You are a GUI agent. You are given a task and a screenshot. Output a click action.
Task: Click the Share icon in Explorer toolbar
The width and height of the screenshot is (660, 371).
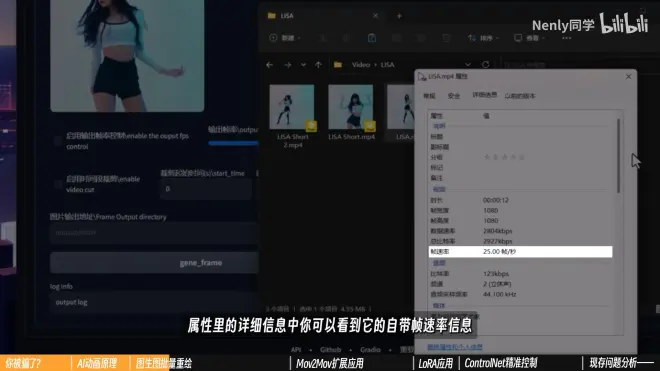(x=421, y=38)
